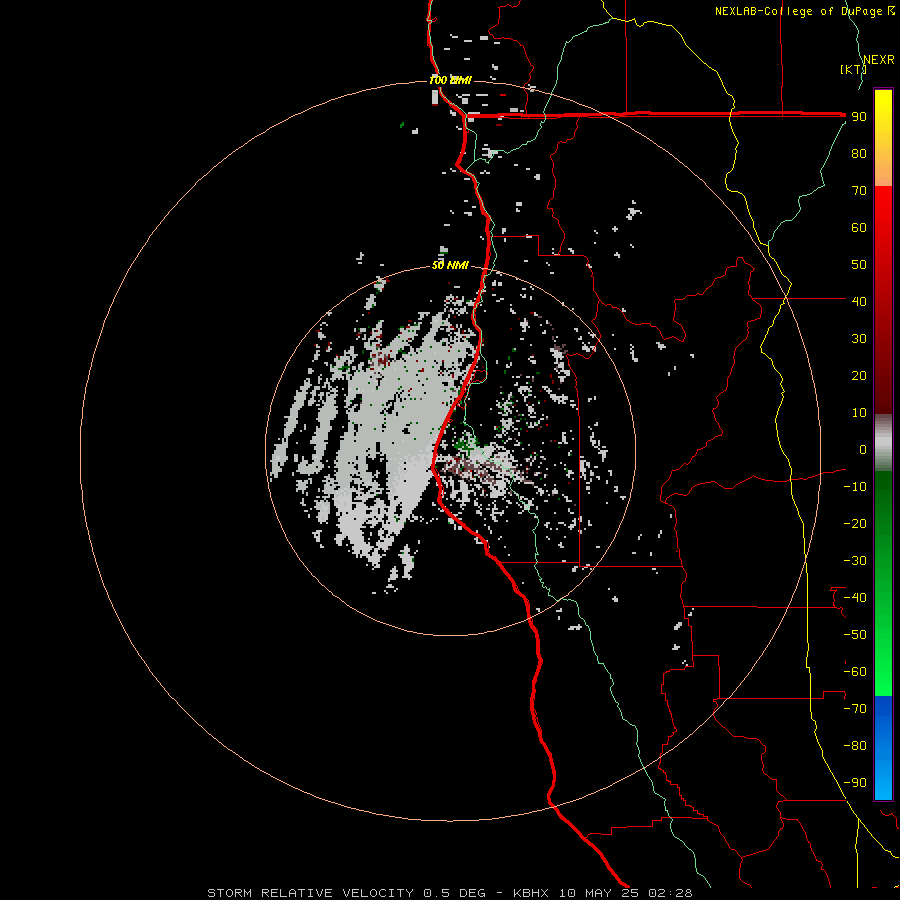Select the 60 value on velocity scale

(x=859, y=227)
